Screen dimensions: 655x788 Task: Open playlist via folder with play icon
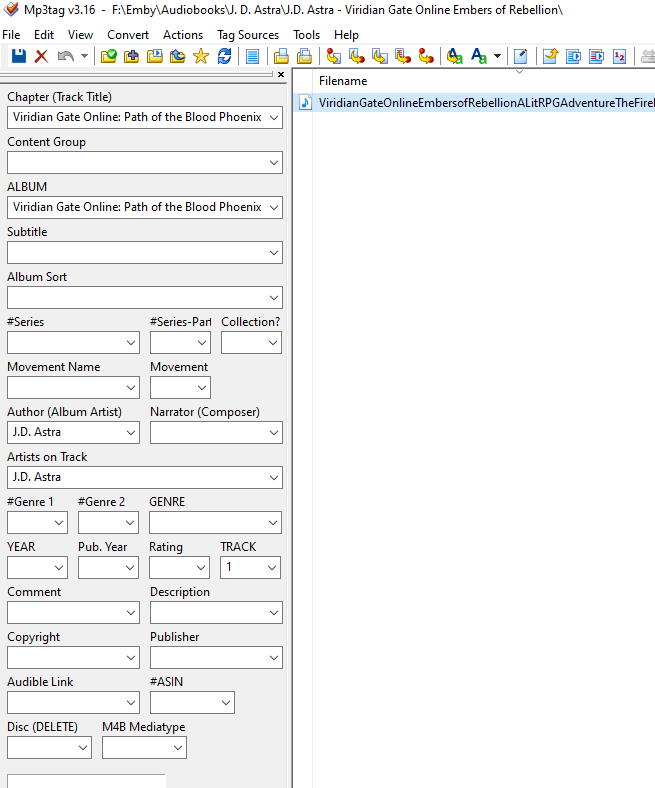[155, 56]
